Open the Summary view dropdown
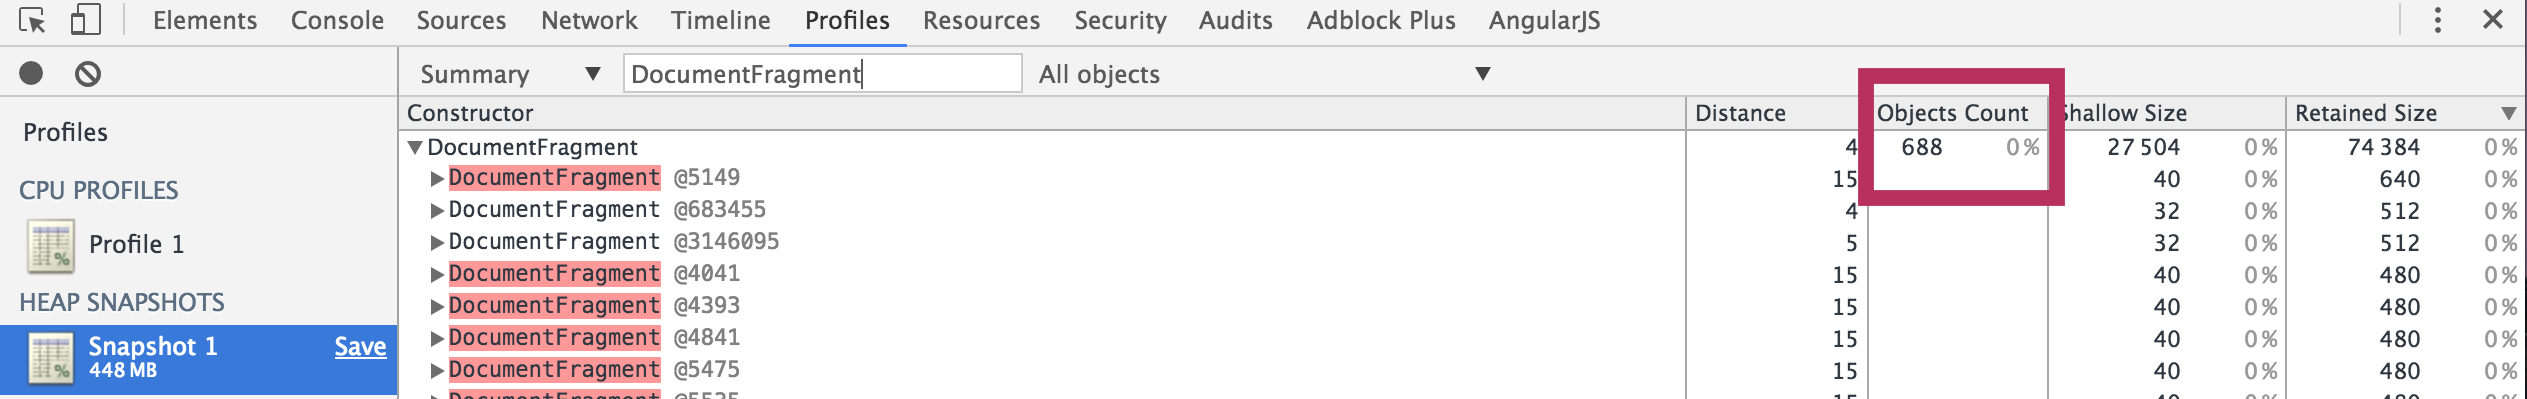The width and height of the screenshot is (2527, 399). 510,74
